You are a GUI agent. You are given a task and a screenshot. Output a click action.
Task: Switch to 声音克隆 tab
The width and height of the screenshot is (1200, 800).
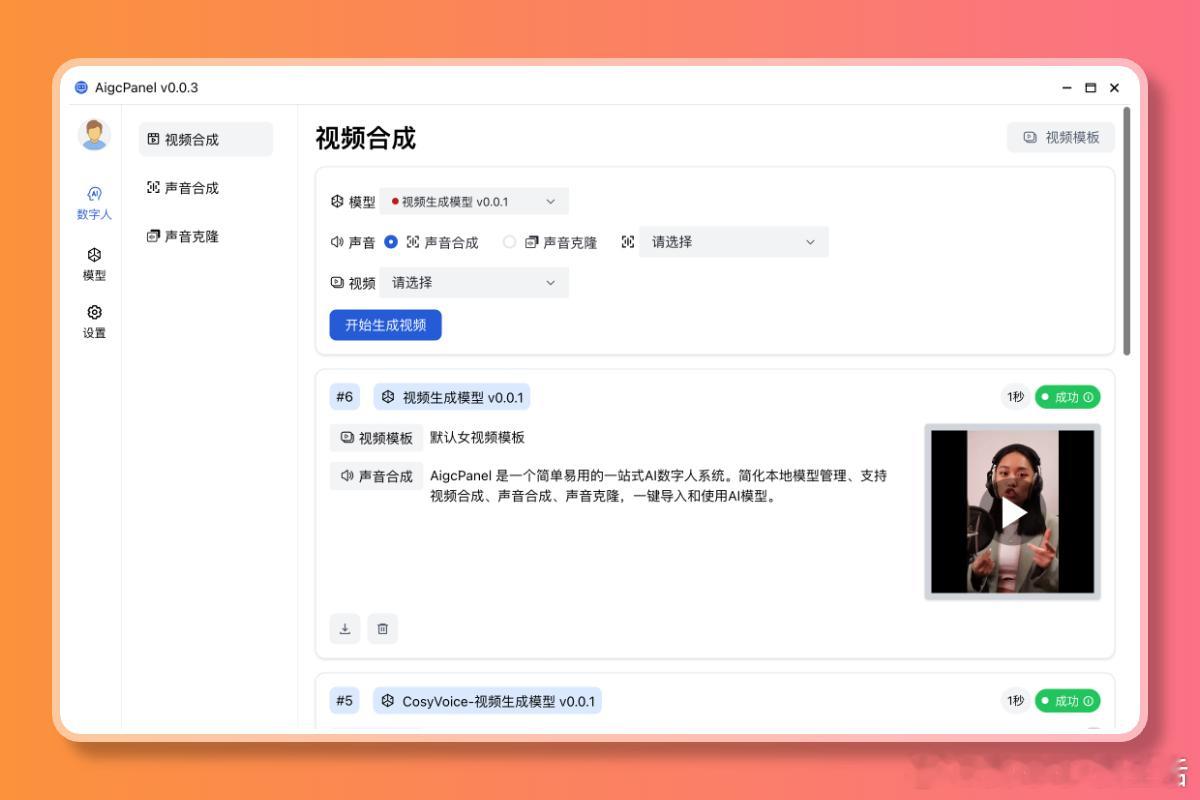click(x=205, y=236)
